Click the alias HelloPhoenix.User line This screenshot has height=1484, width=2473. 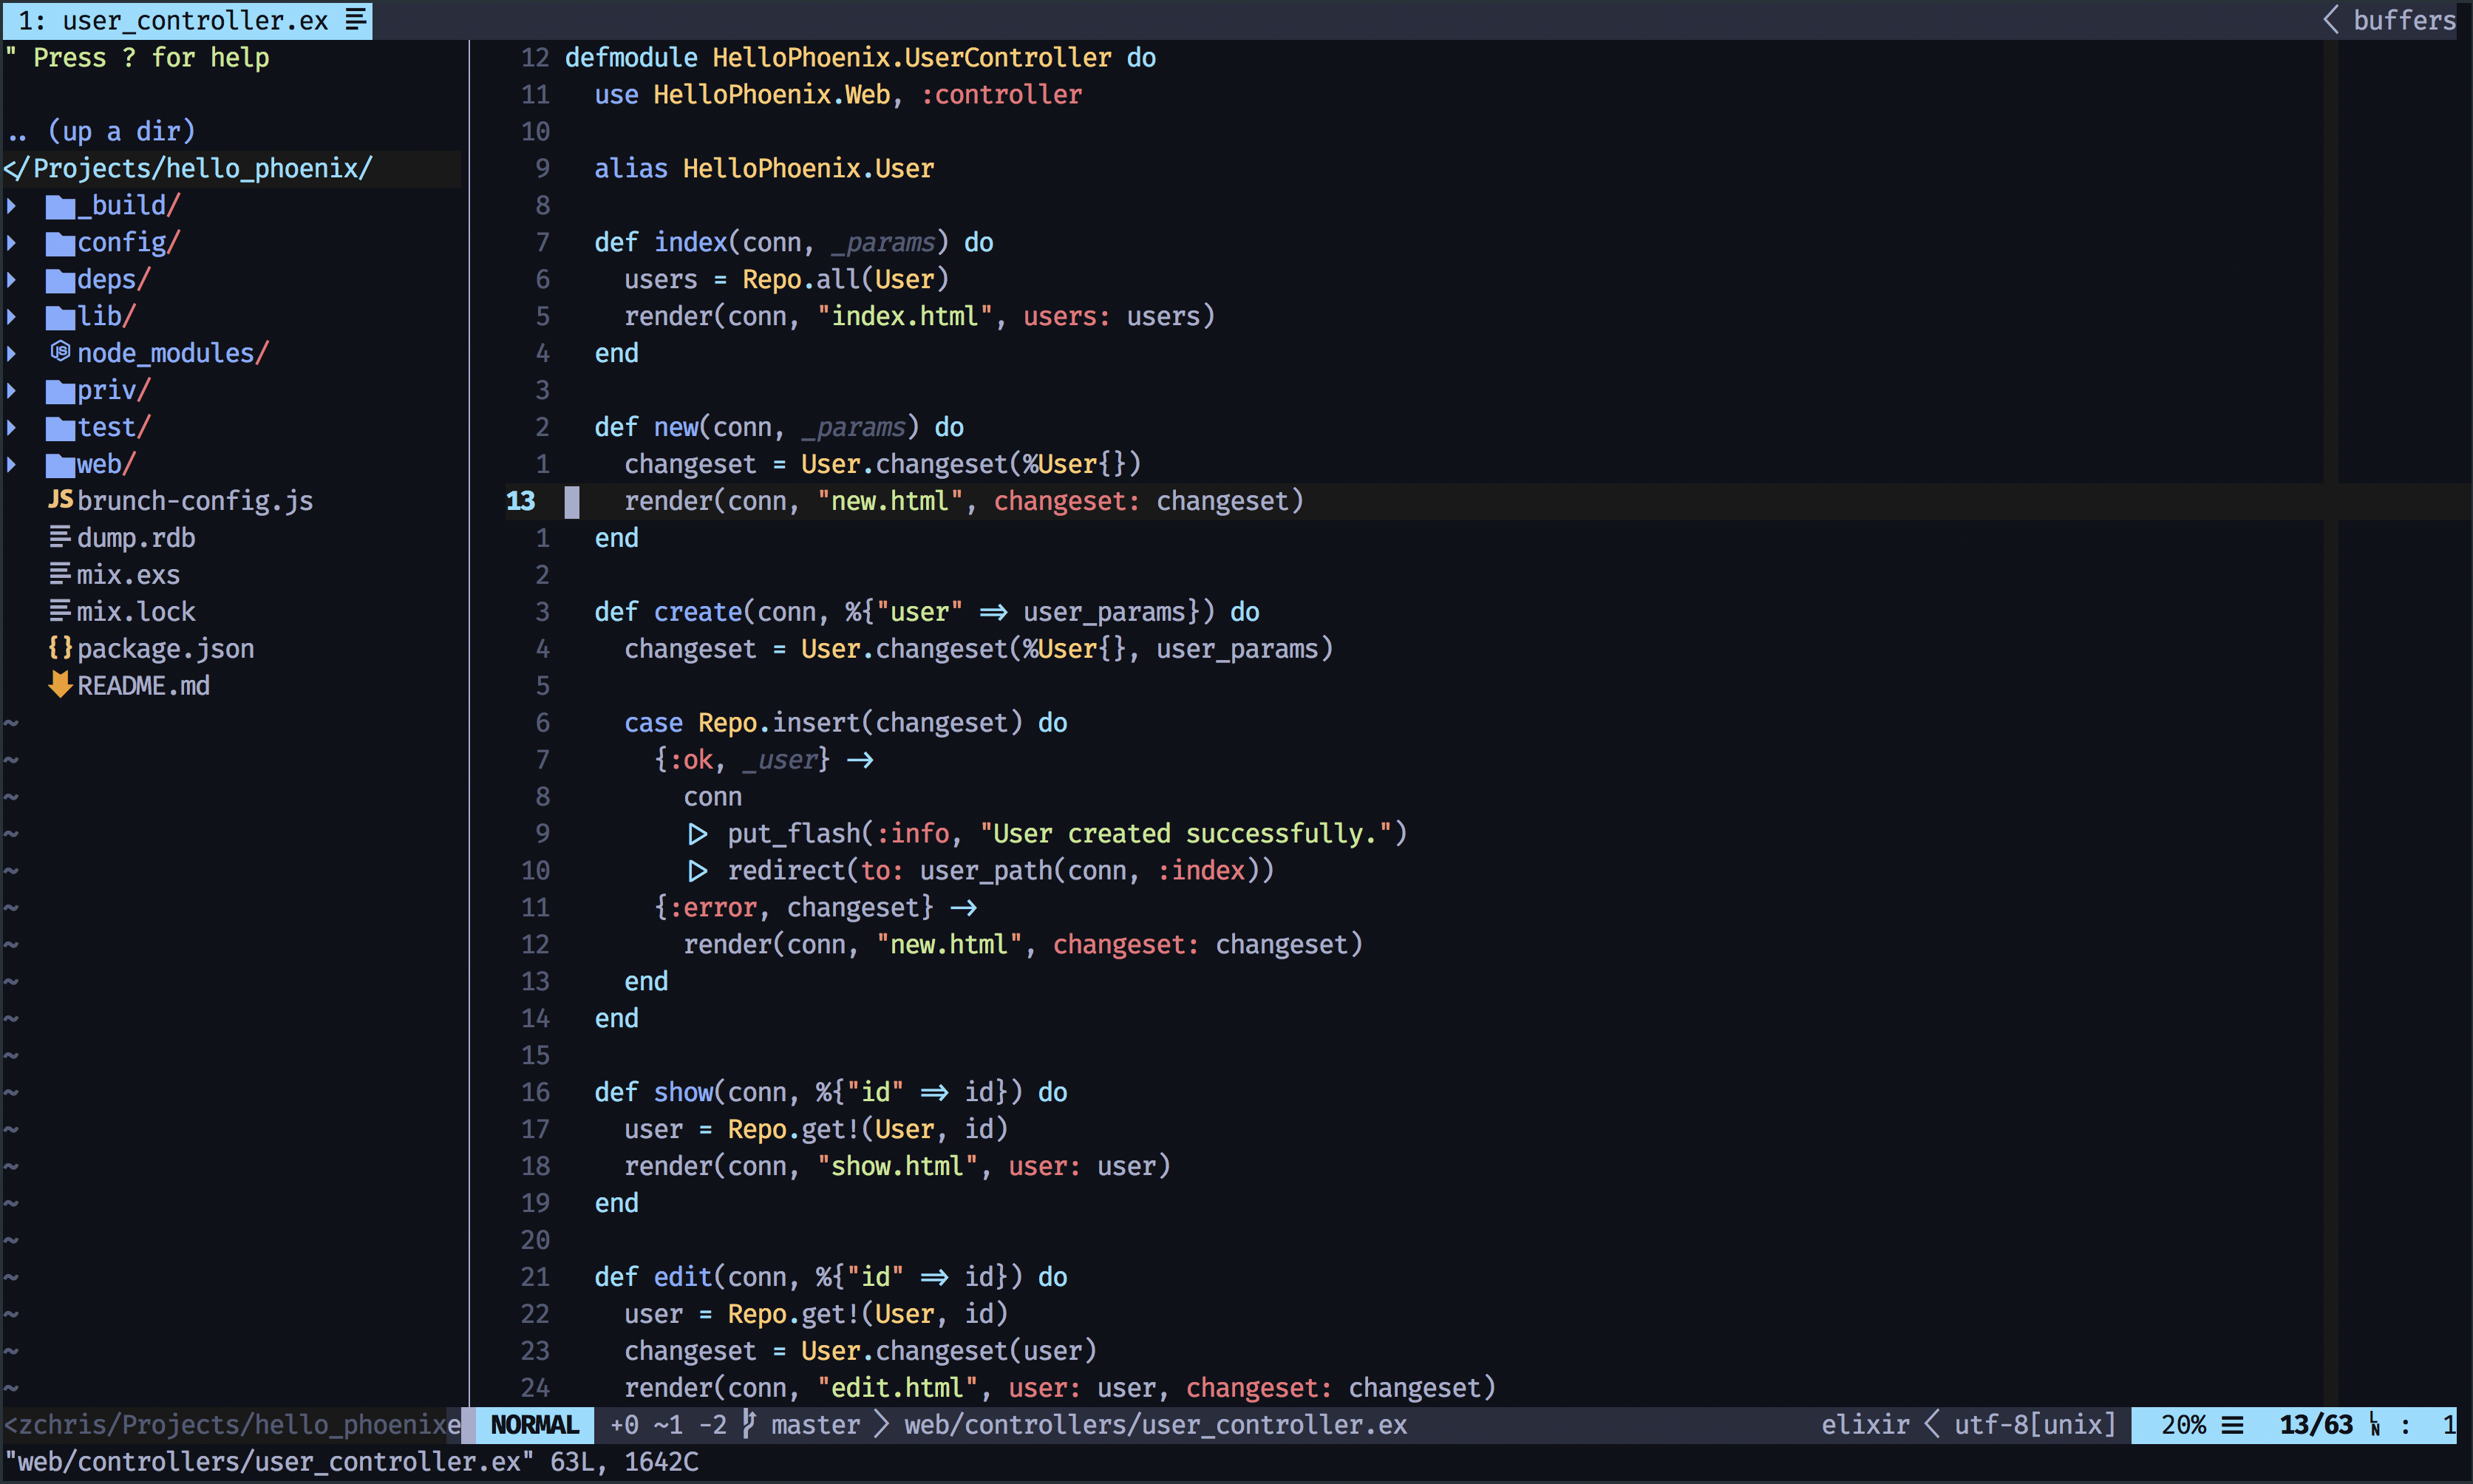764,169
